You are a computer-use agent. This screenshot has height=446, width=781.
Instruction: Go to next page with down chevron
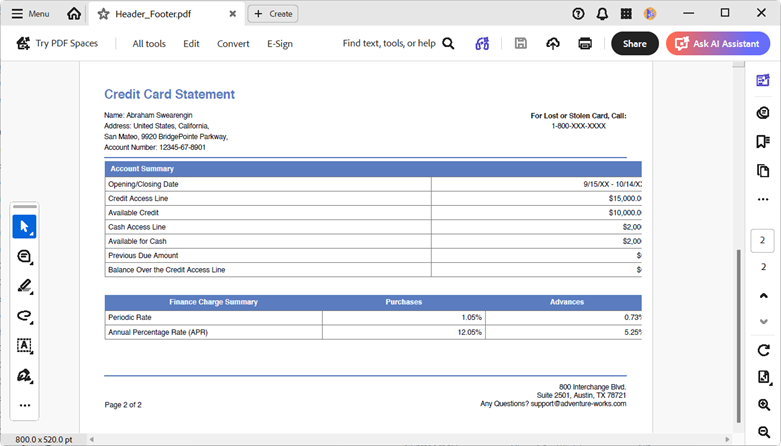point(763,322)
